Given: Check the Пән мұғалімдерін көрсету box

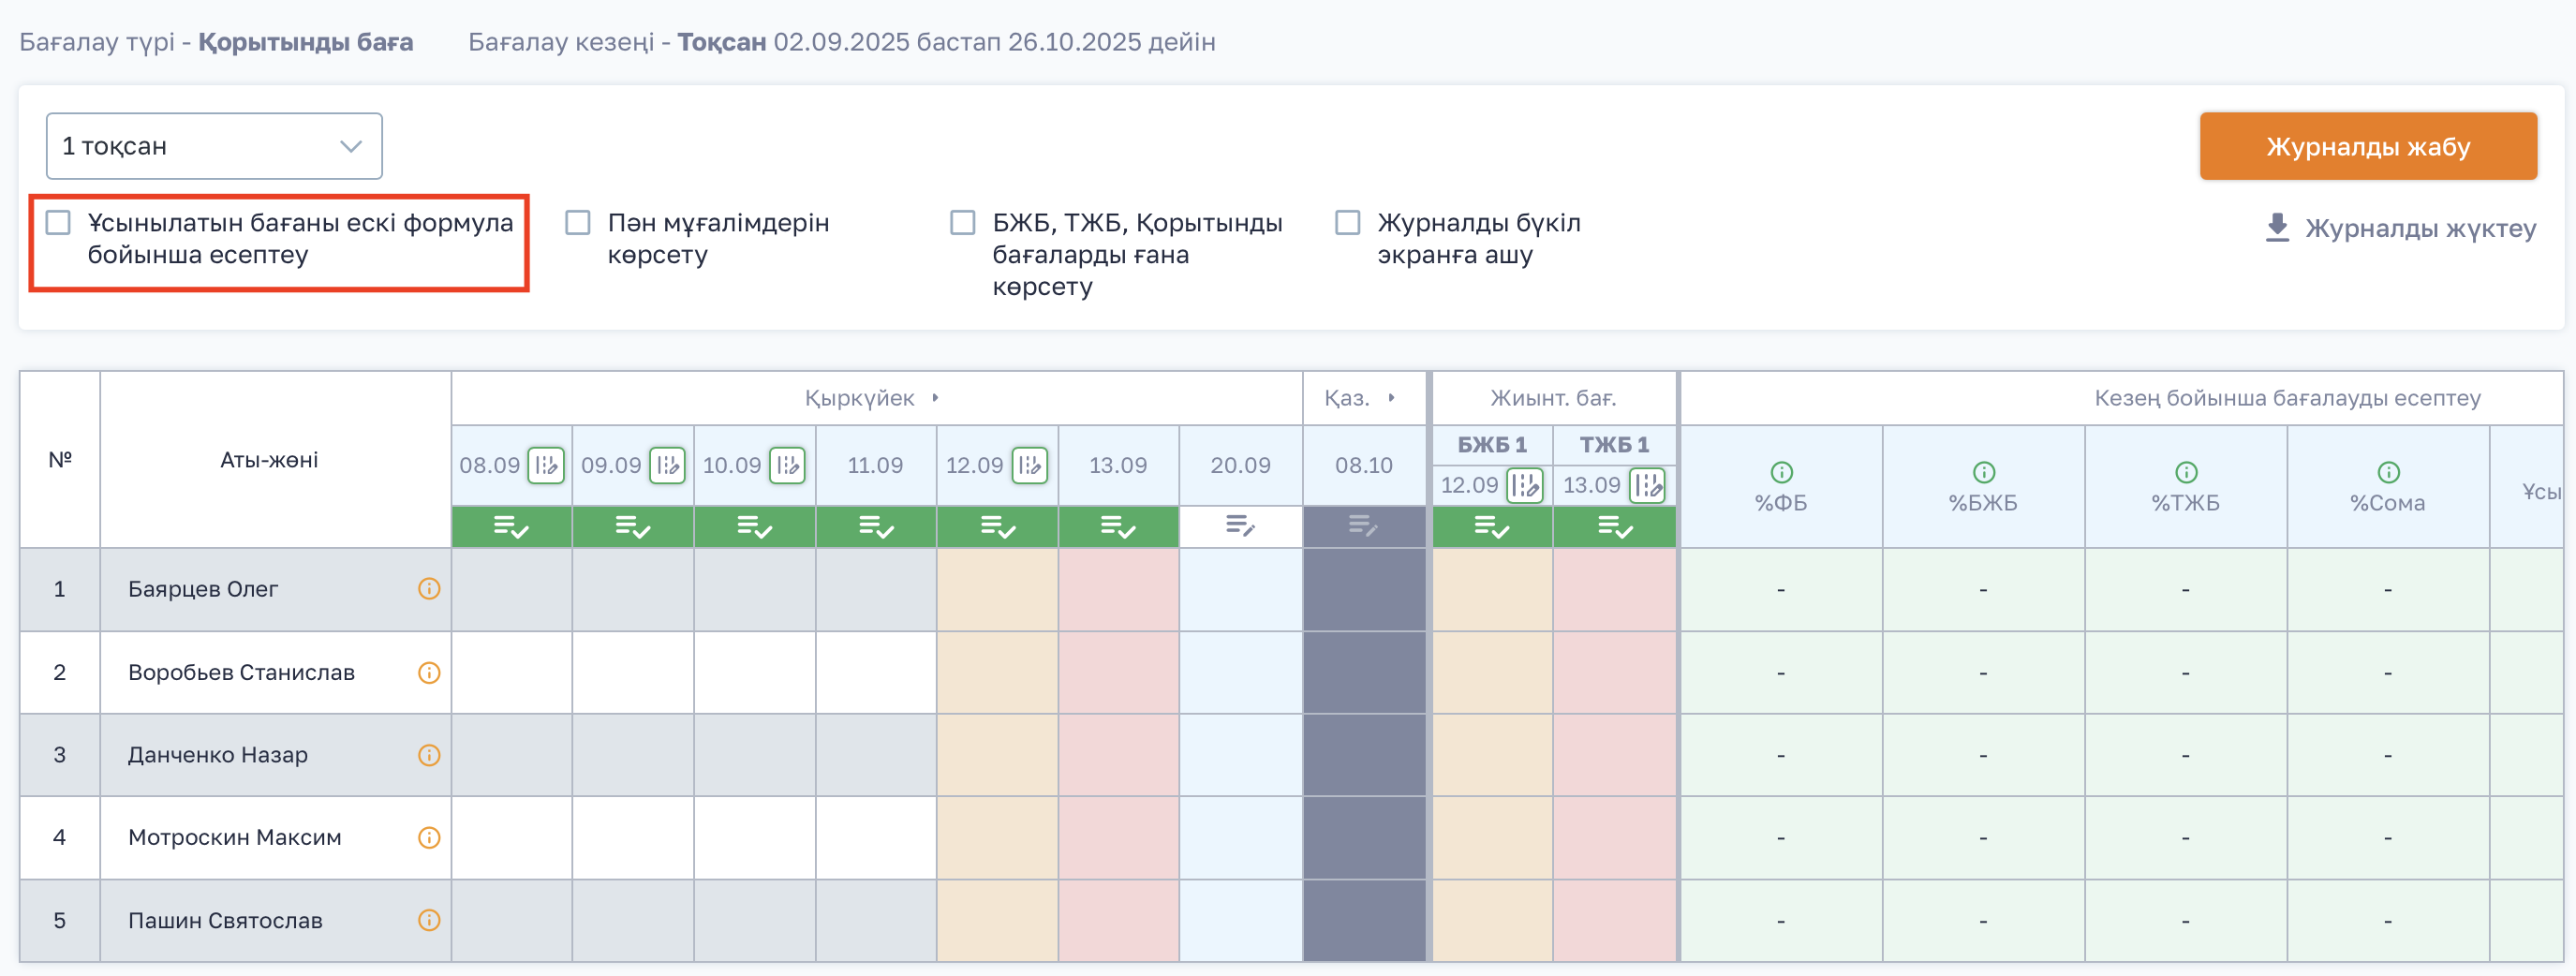Looking at the screenshot, I should click(x=578, y=222).
